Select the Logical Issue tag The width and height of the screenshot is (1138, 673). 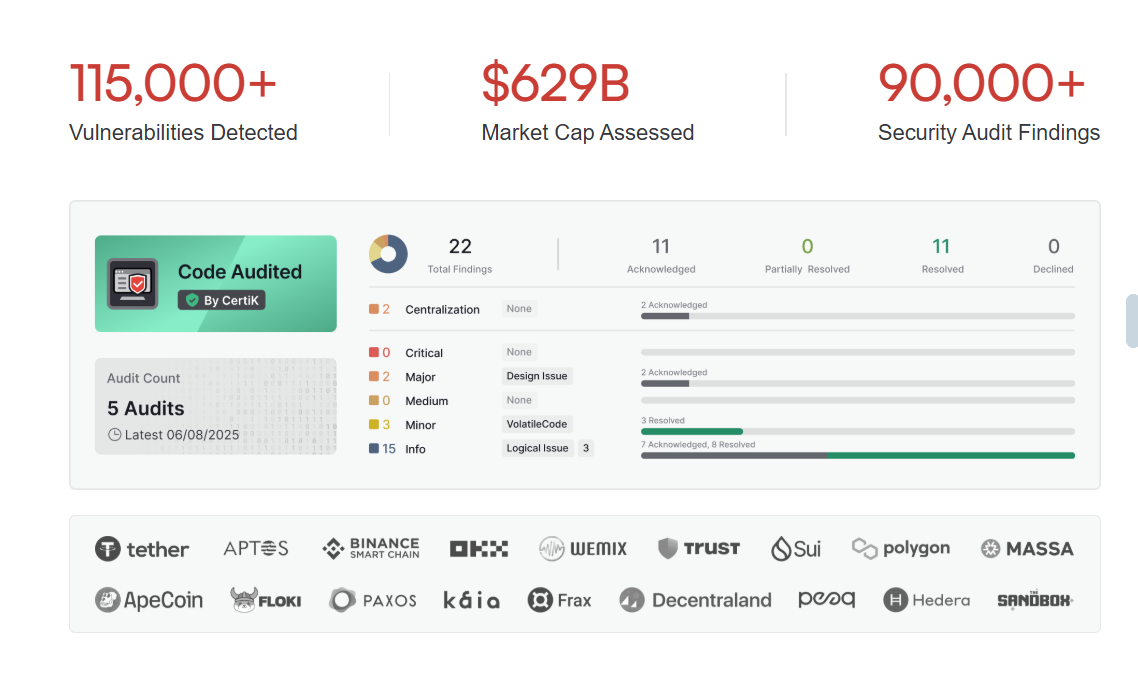(537, 448)
